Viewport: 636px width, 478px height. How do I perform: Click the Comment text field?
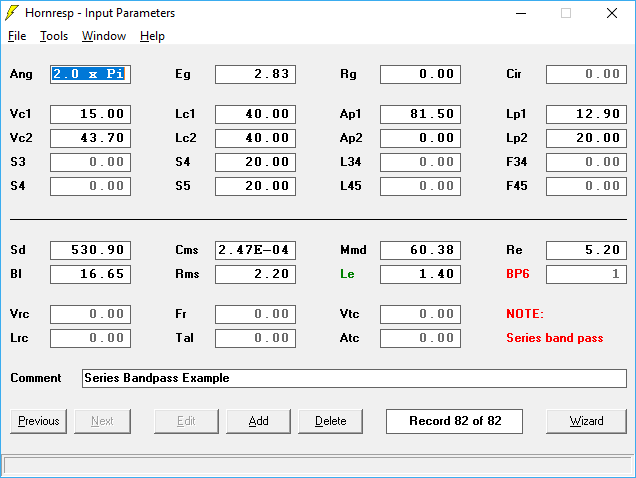(x=354, y=378)
